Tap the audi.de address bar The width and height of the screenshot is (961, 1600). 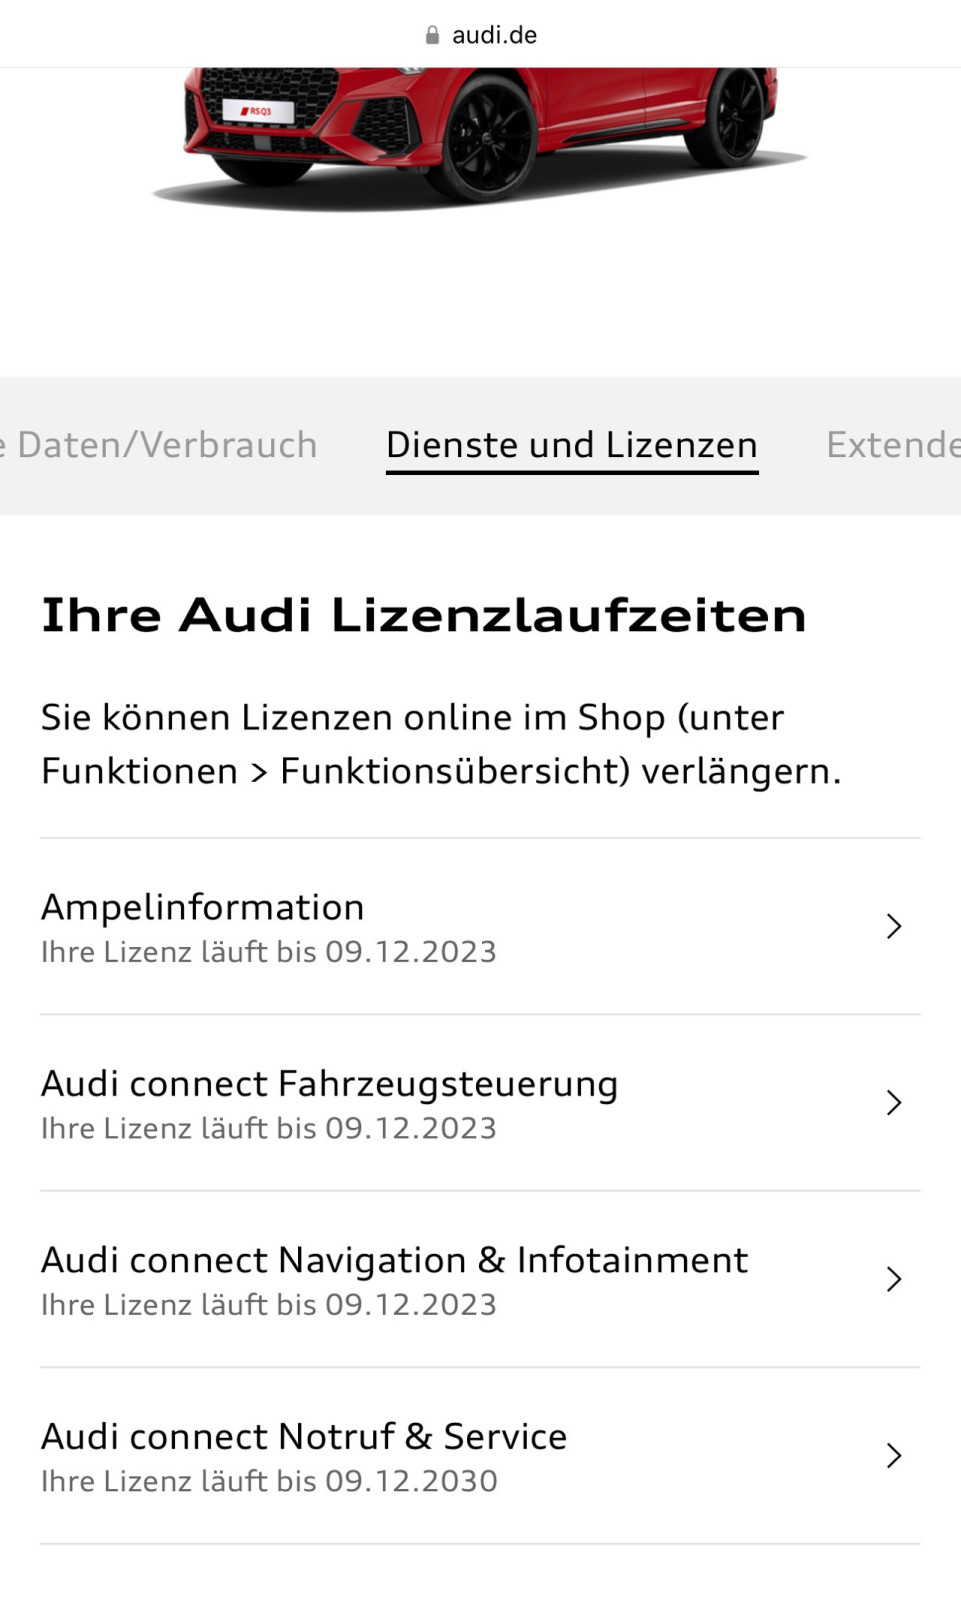pyautogui.click(x=493, y=33)
